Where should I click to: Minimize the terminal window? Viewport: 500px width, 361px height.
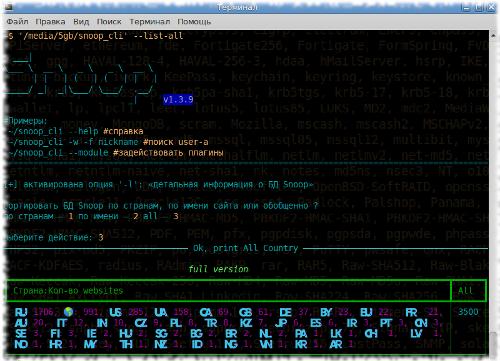pyautogui.click(x=466, y=7)
